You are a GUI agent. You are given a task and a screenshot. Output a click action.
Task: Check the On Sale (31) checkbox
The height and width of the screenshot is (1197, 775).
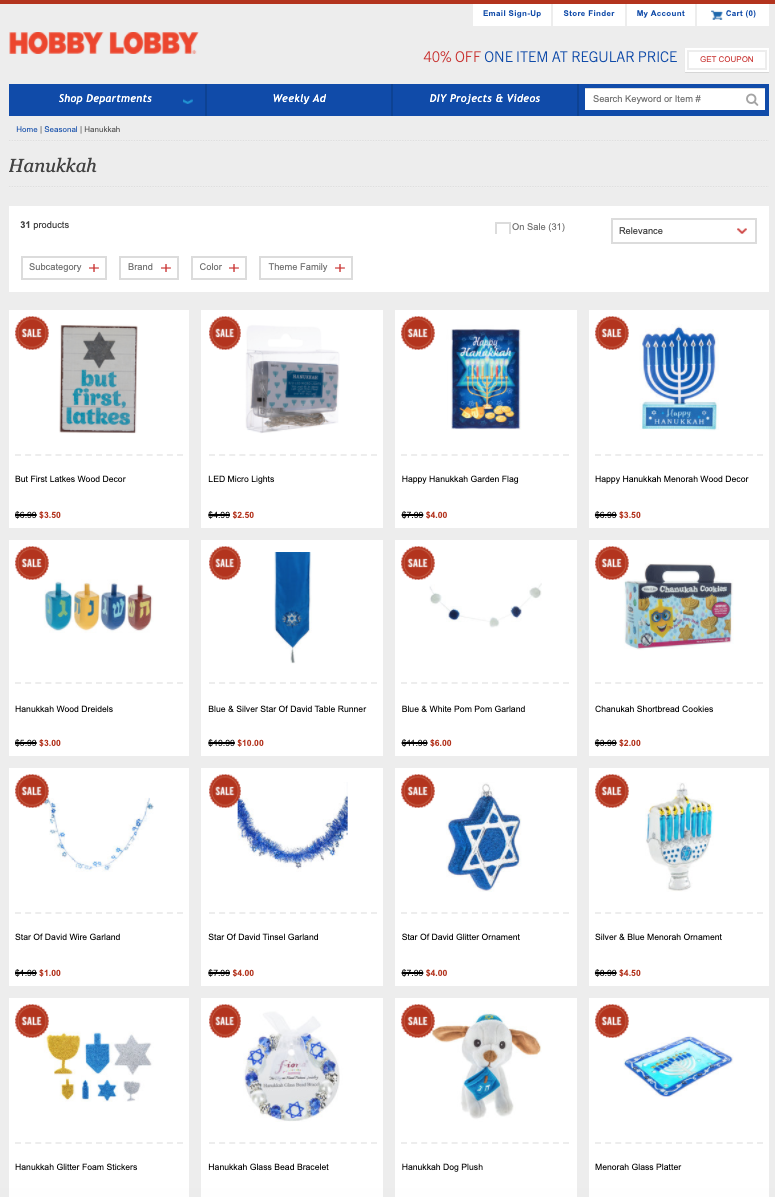click(x=502, y=227)
